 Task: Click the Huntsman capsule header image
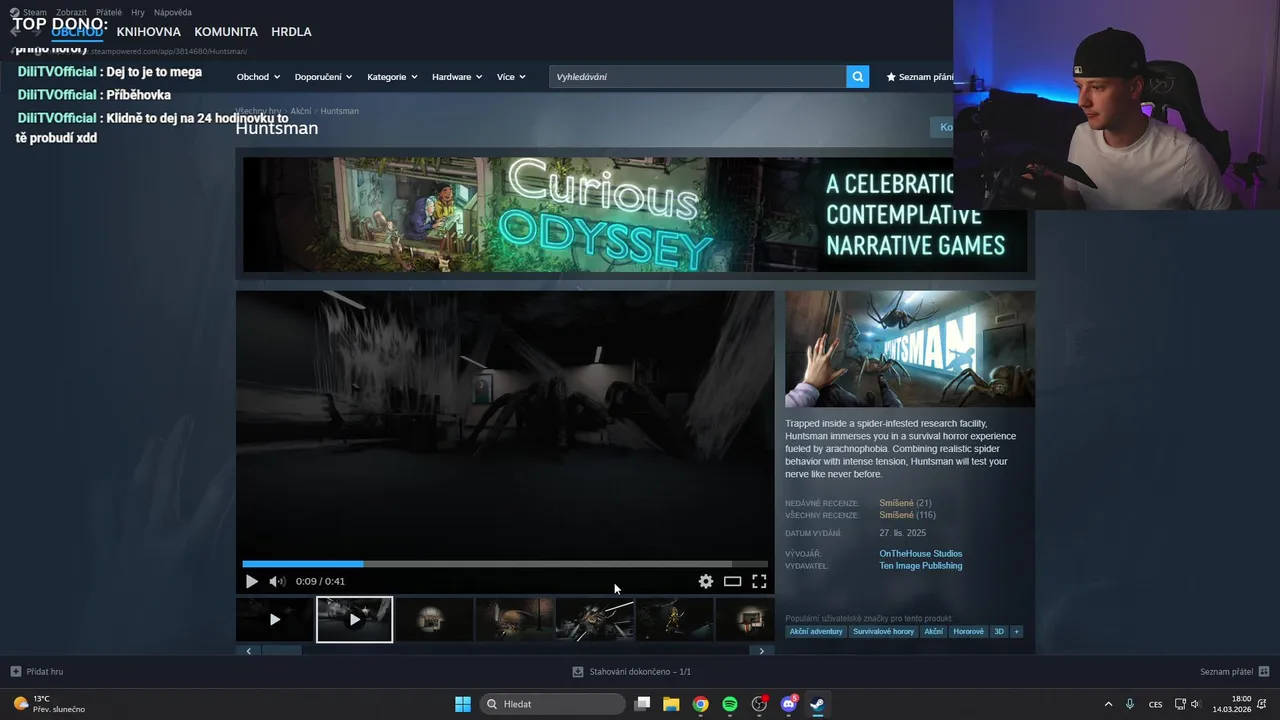point(910,349)
